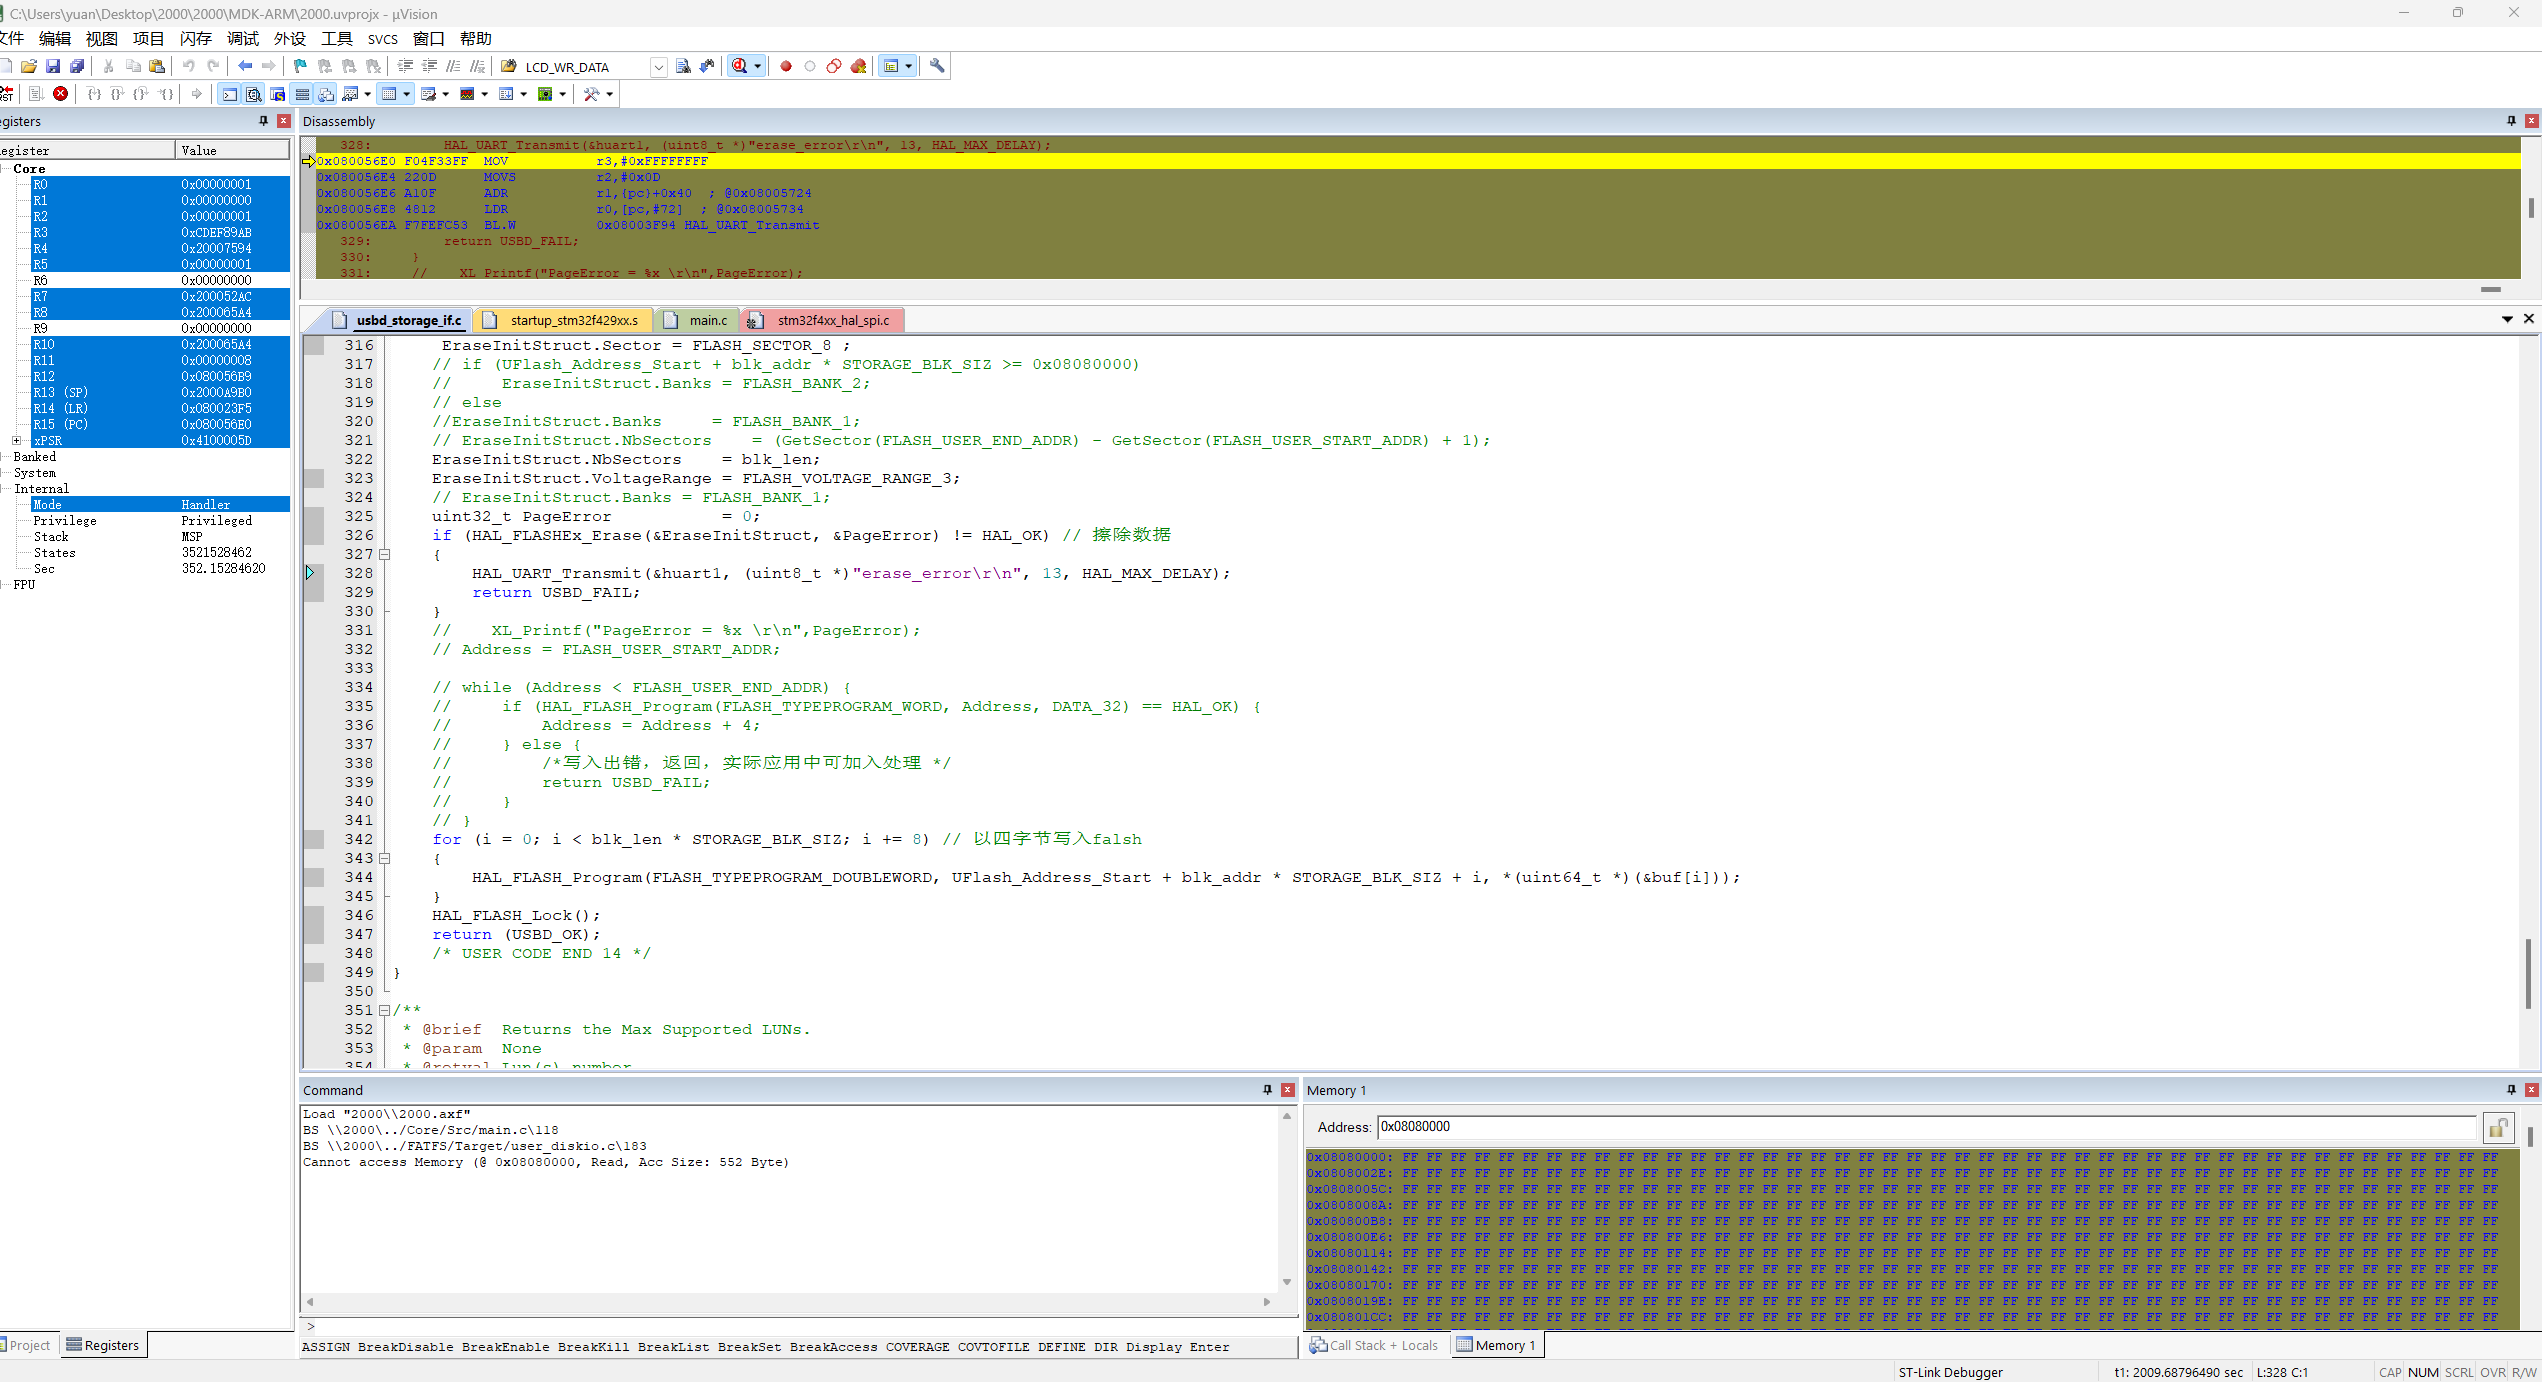The height and width of the screenshot is (1382, 2542).
Task: Open the 闪存 (Flash) menu
Action: tap(195, 39)
